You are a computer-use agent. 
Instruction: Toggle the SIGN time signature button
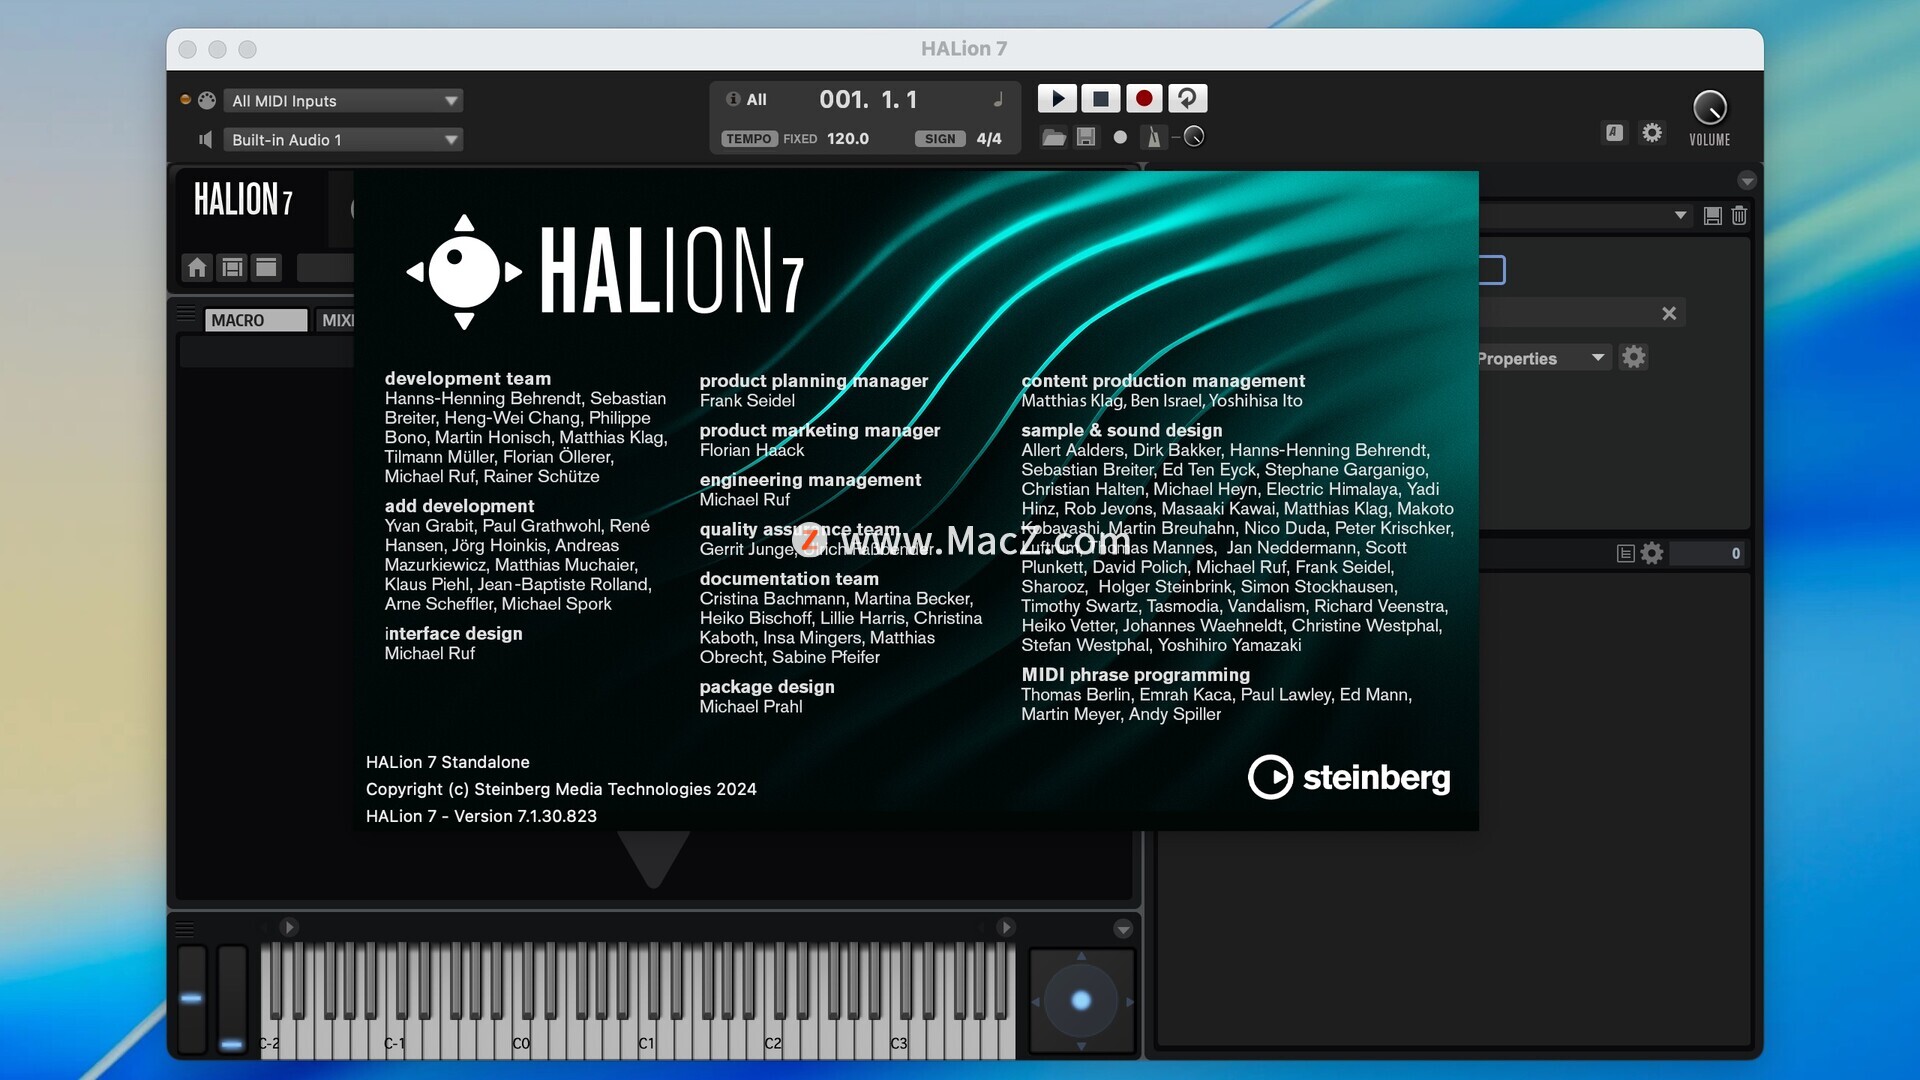click(940, 139)
